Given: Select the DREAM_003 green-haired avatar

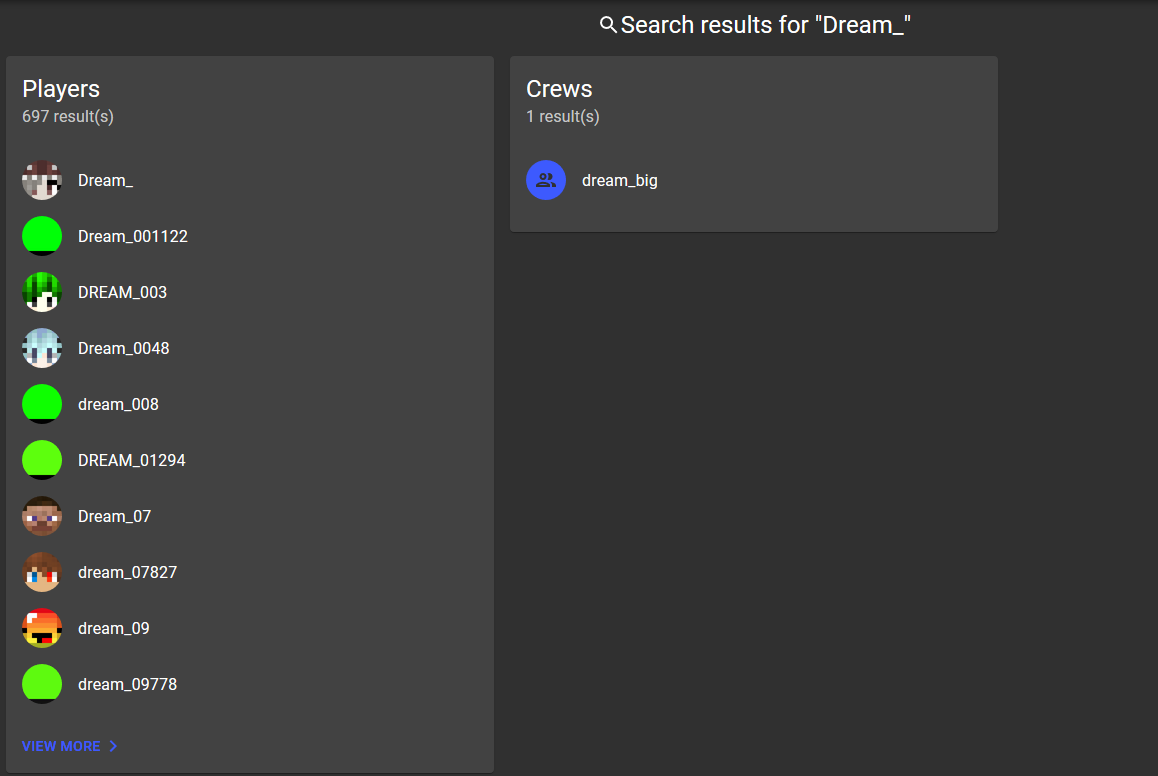Looking at the screenshot, I should [x=42, y=292].
